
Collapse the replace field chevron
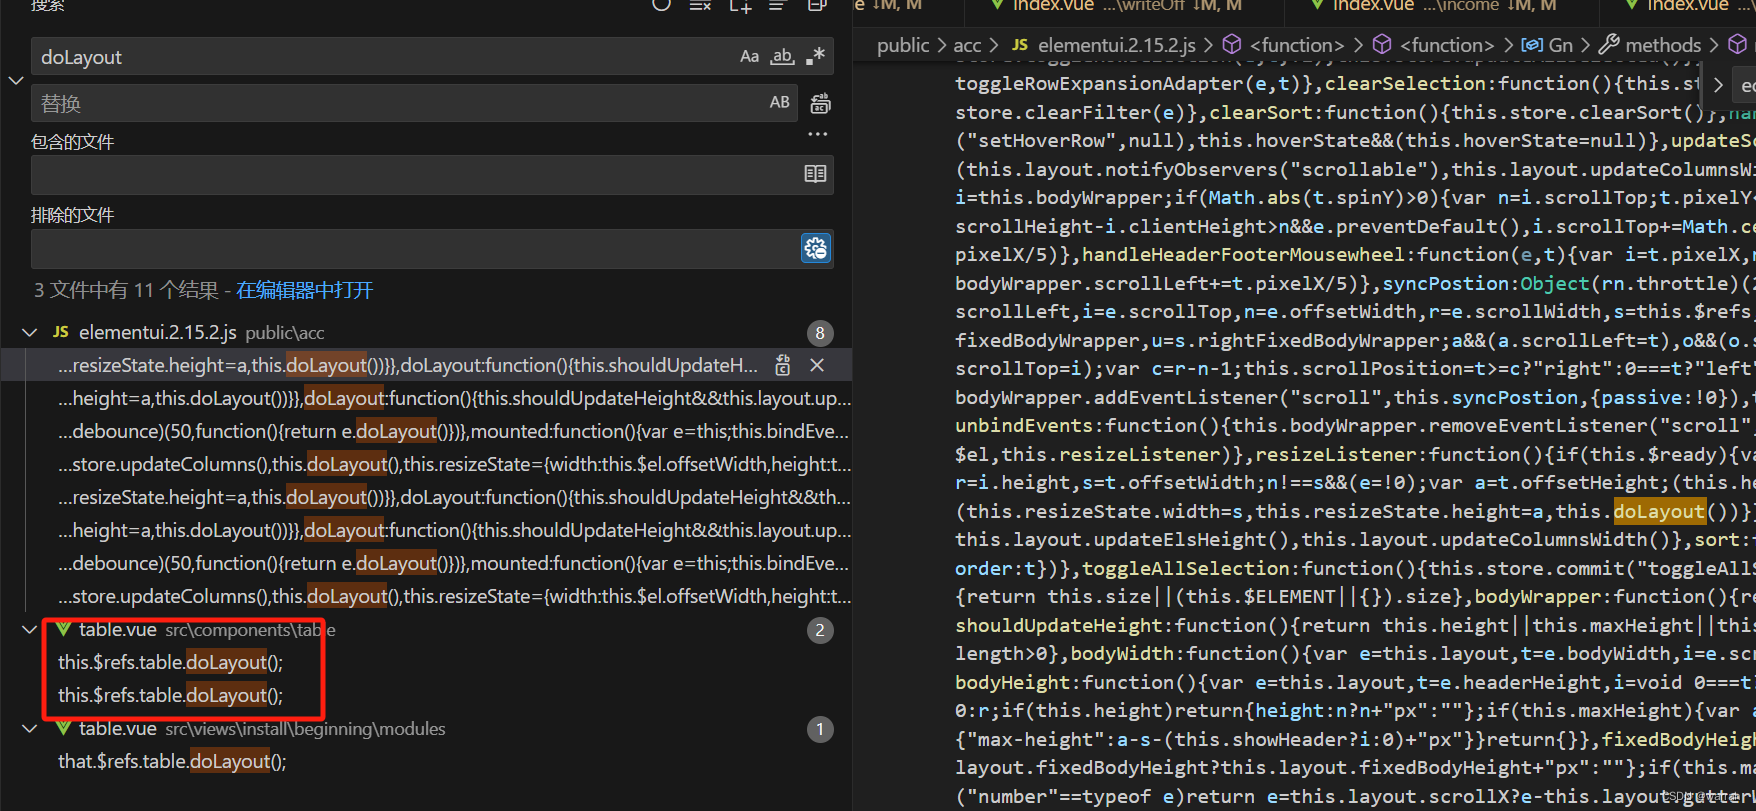coord(16,80)
